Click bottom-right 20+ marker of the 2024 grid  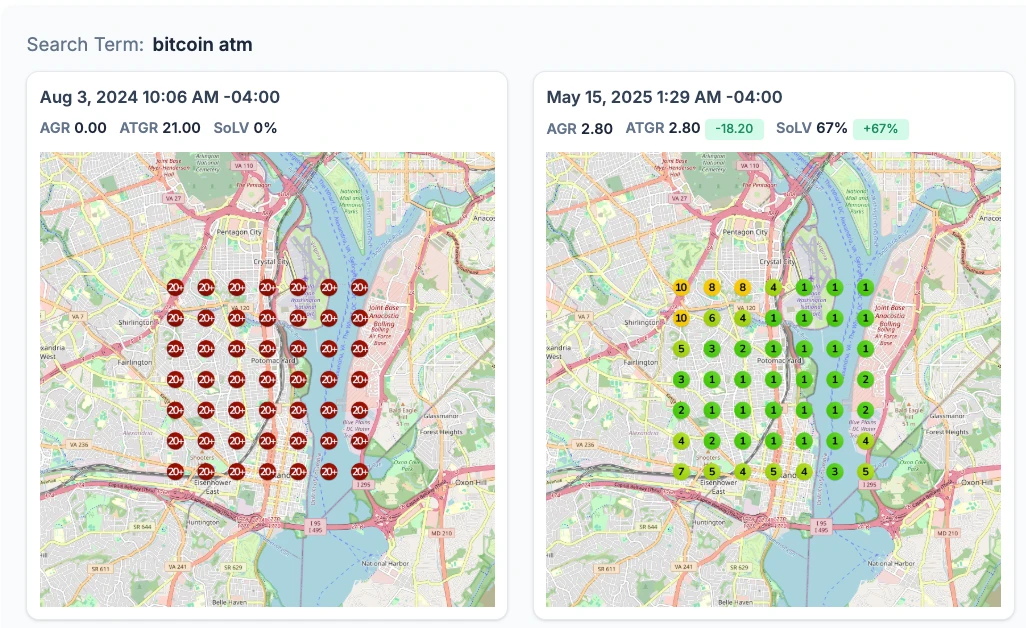pos(359,471)
